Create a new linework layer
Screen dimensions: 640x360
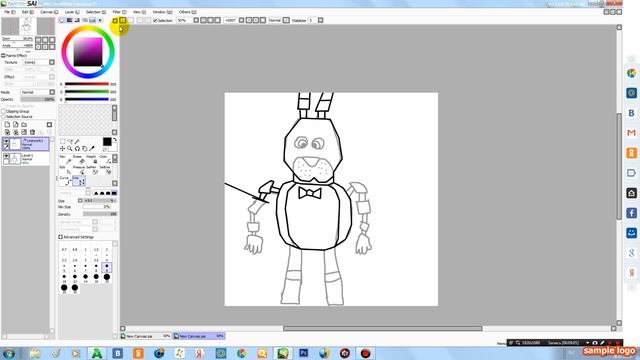point(16,124)
